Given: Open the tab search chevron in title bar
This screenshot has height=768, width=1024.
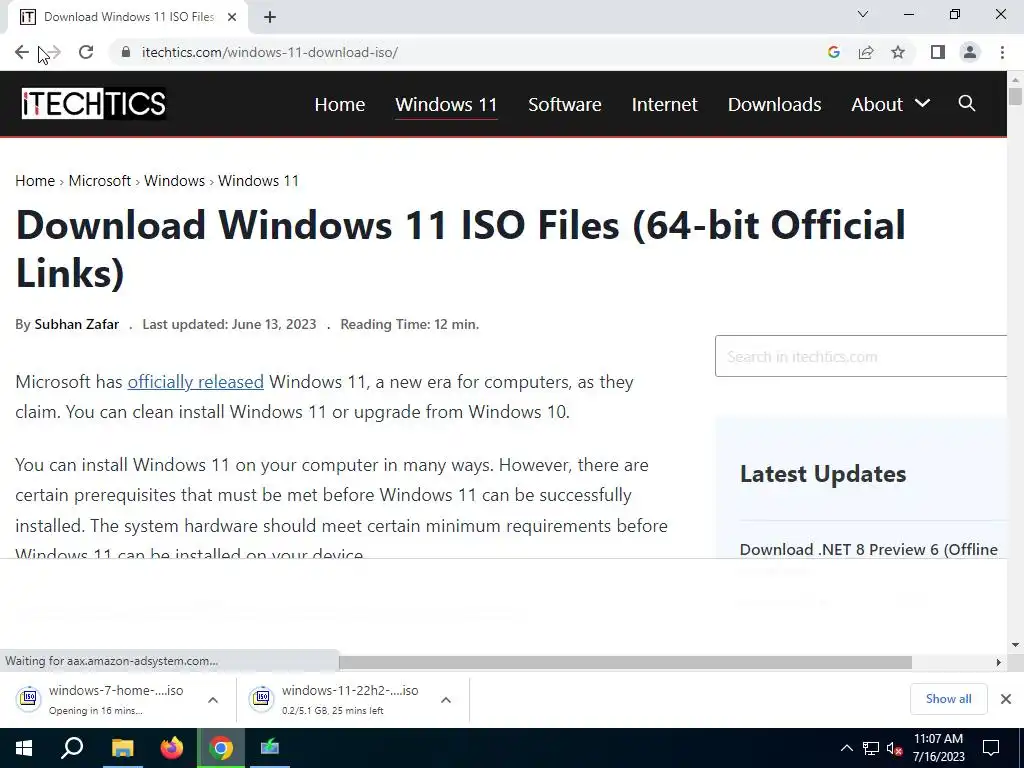Looking at the screenshot, I should (863, 14).
